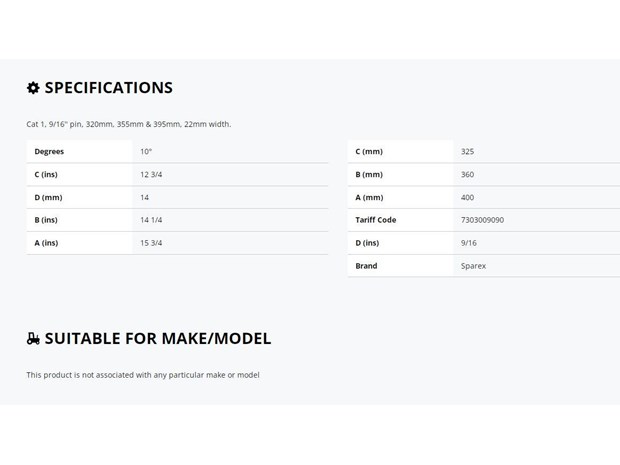Select the A (ins) row label

[46, 243]
